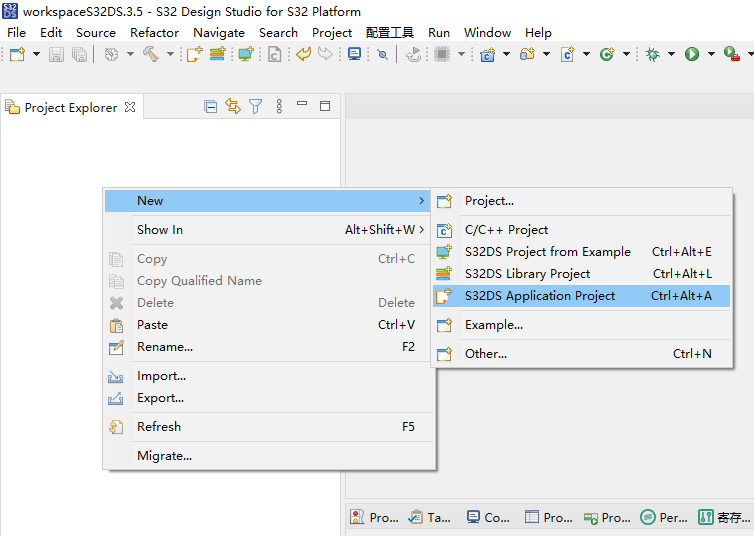754x536 pixels.
Task: Open the File menu
Action: (16, 33)
